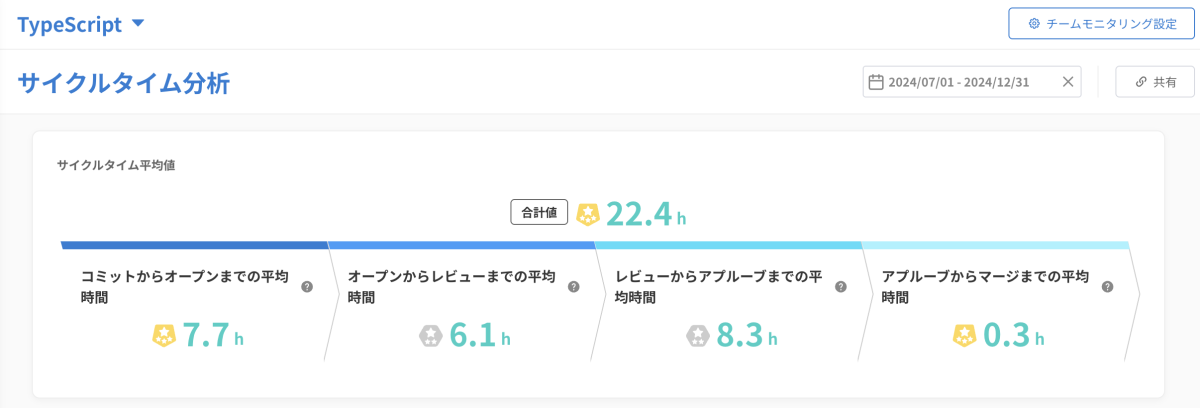
Task: Open help icon for レビューからアプルーブまでの平均時間
Action: tap(841, 286)
